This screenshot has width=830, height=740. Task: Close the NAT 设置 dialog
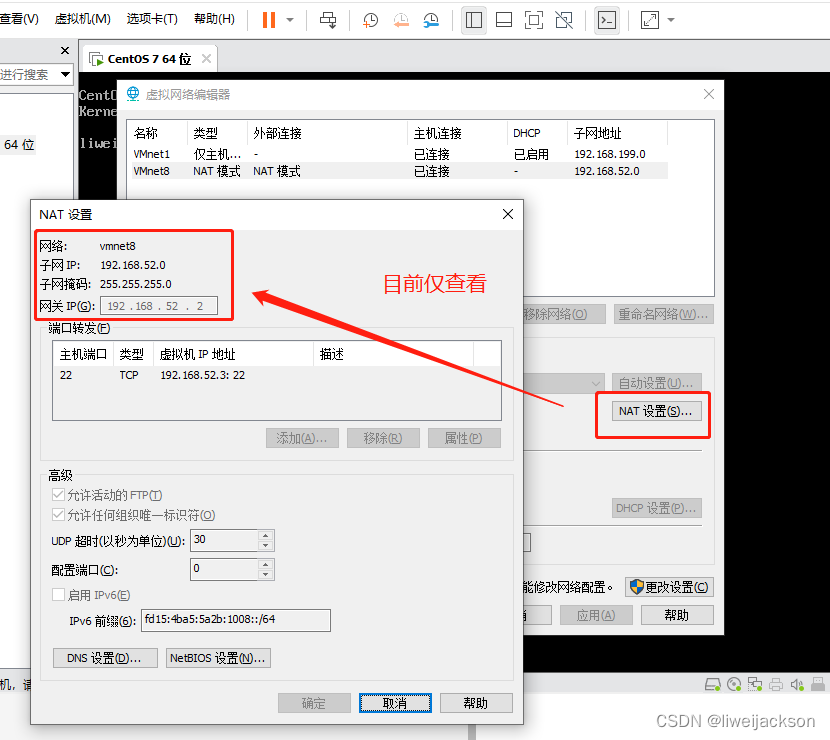click(508, 214)
